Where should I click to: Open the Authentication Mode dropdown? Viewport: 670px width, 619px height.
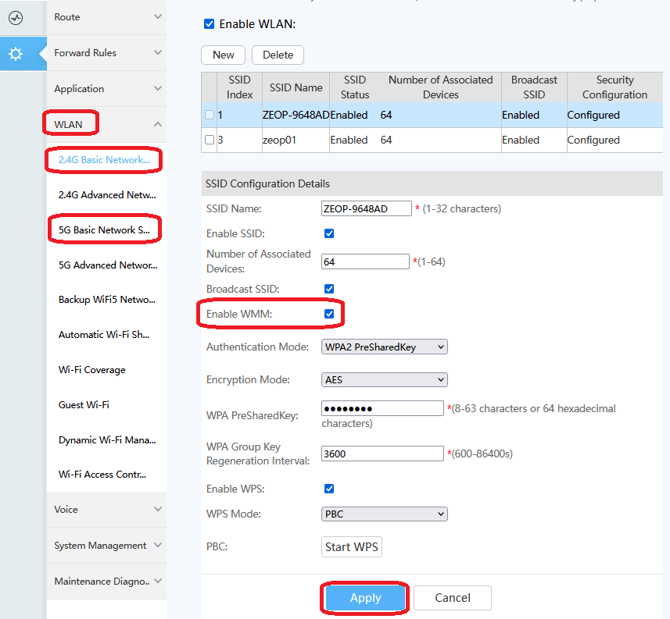click(384, 347)
